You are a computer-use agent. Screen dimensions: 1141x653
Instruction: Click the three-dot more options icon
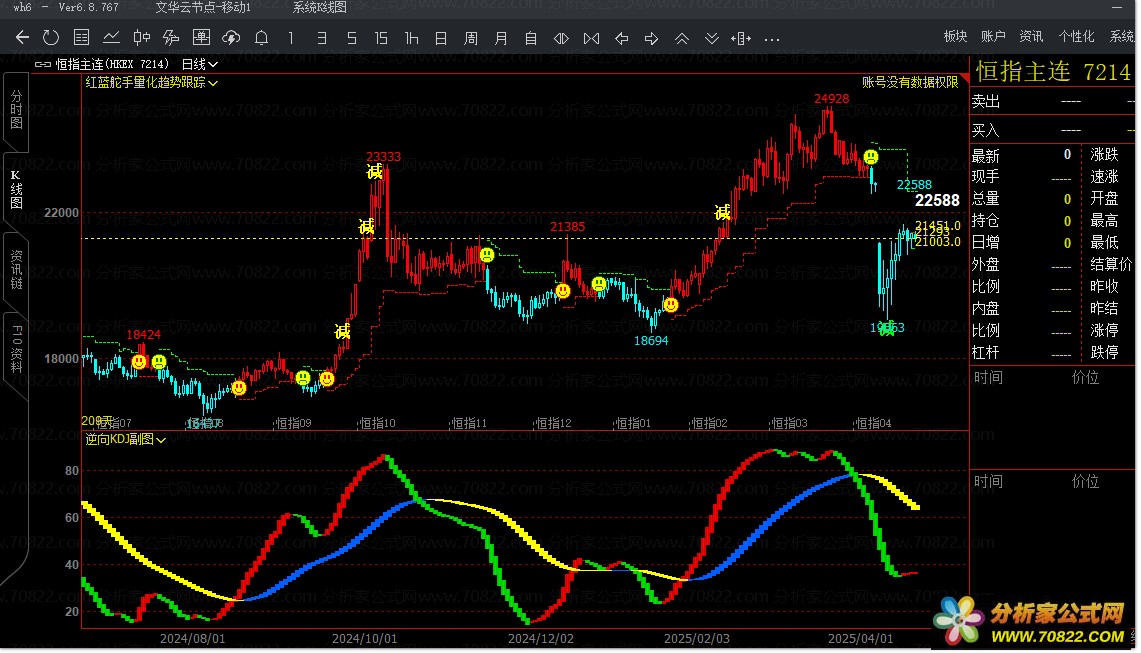(771, 39)
